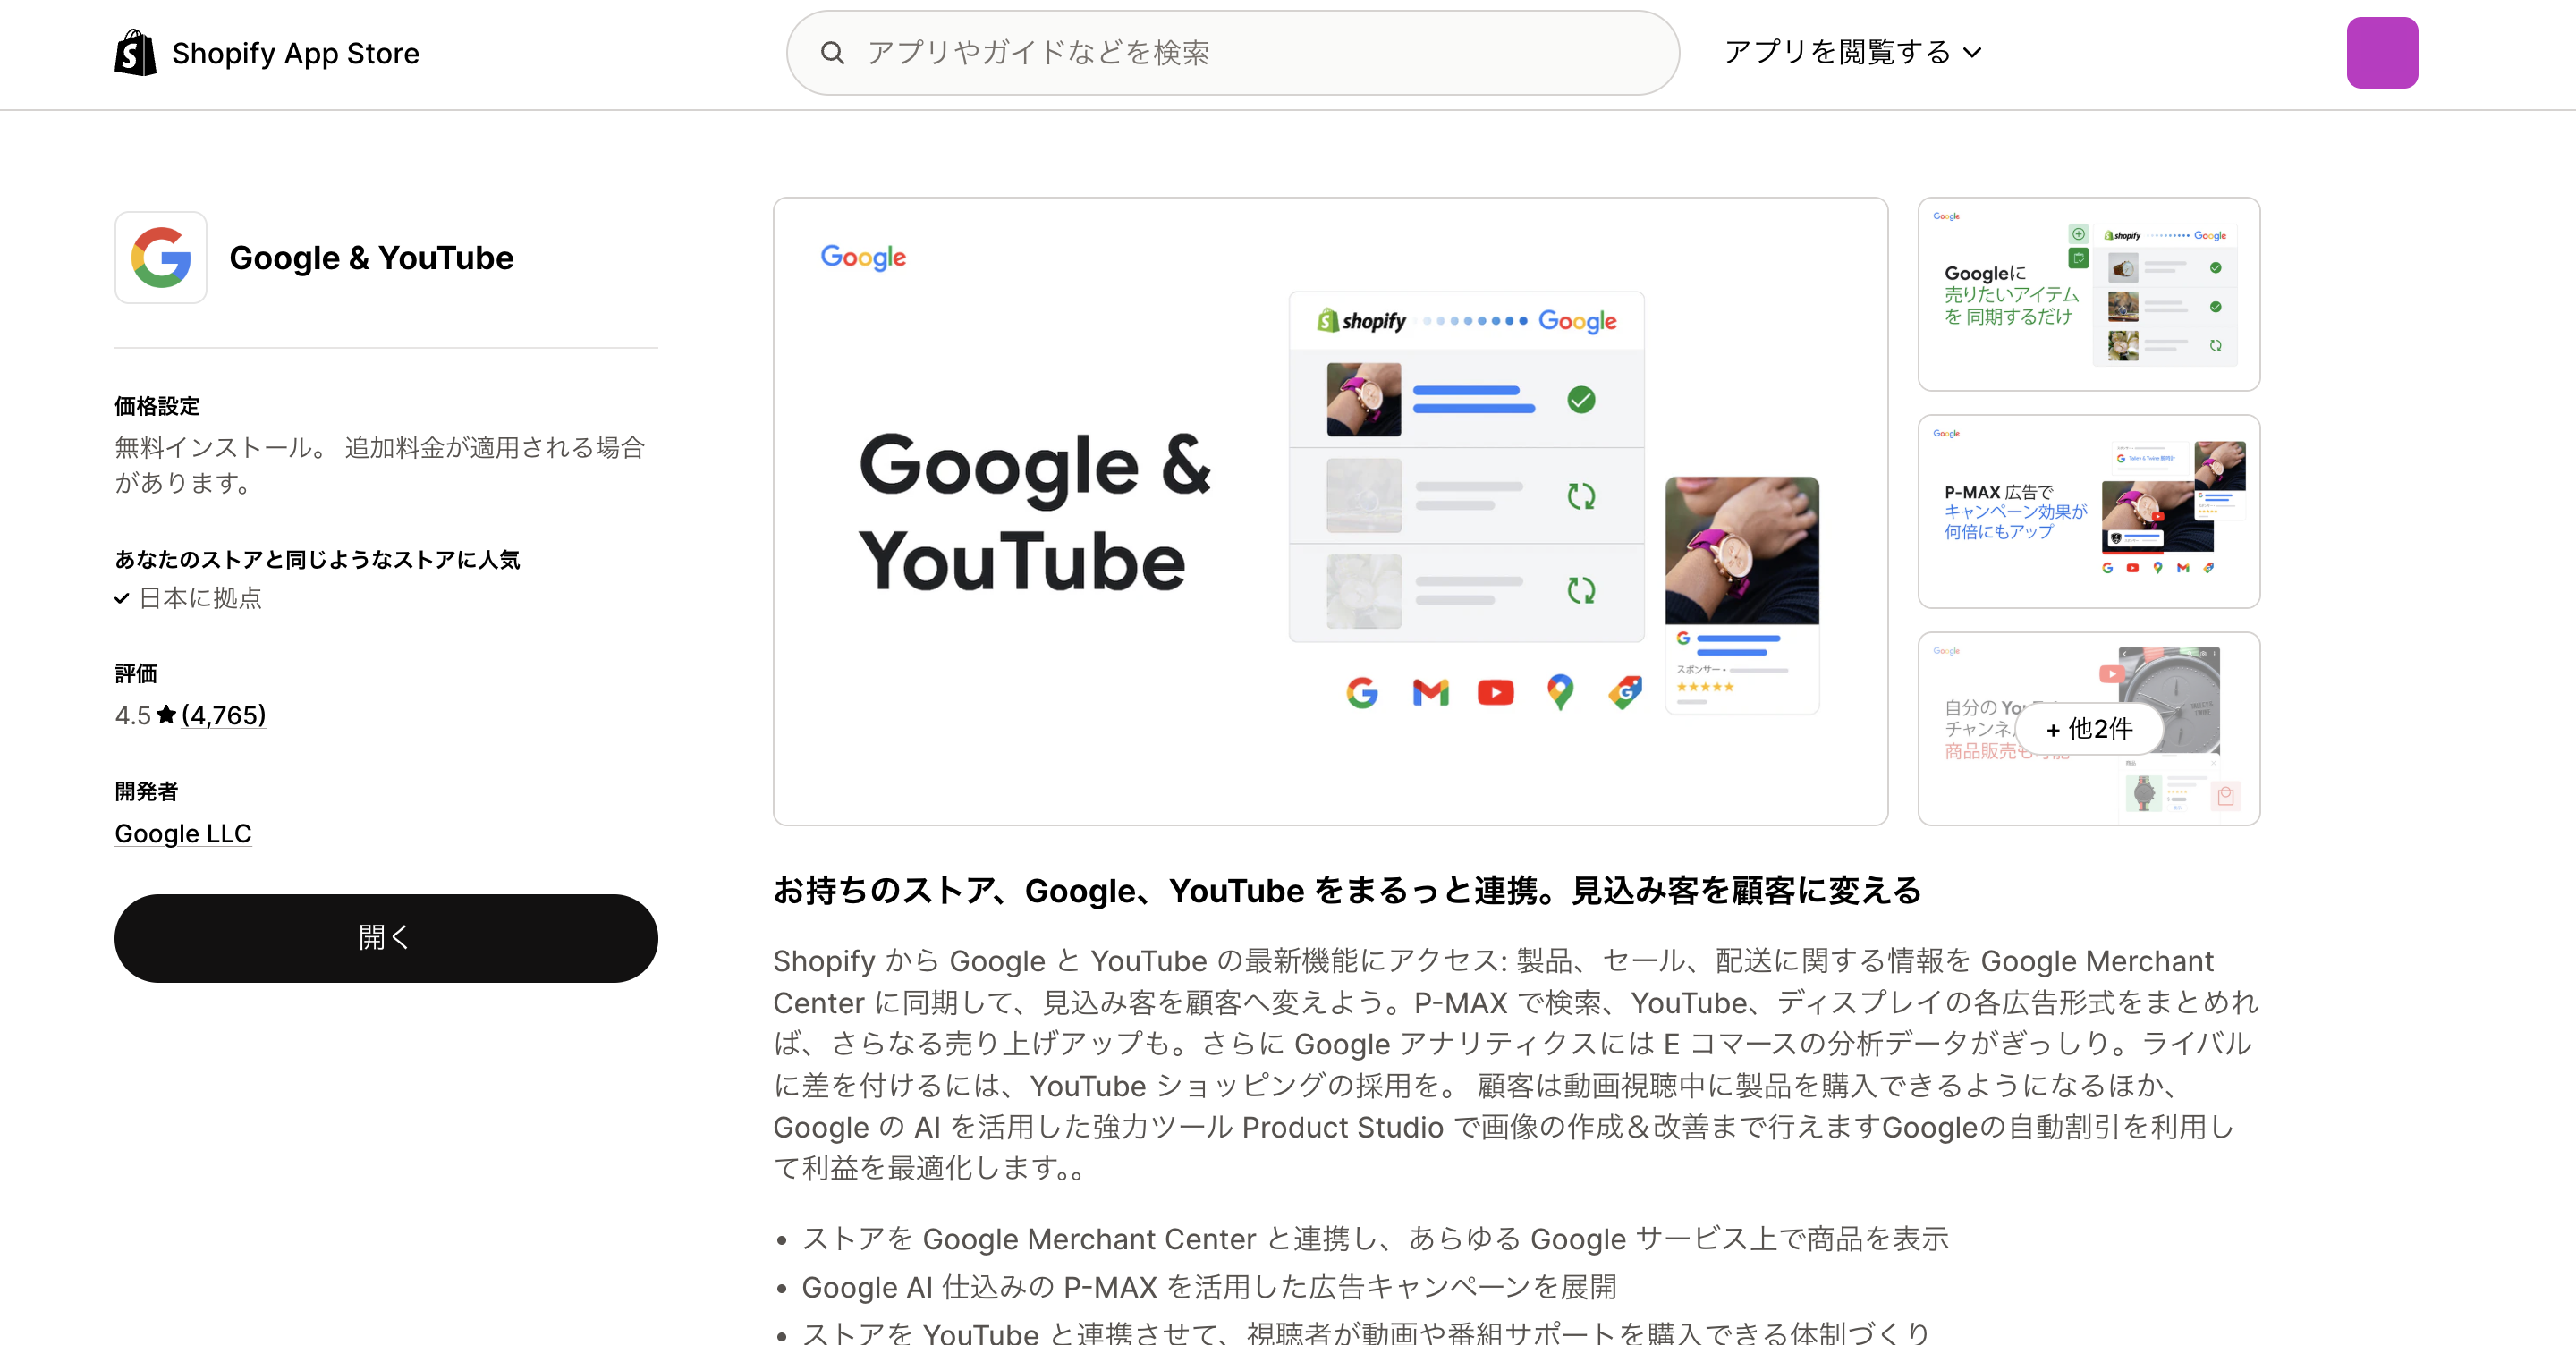Viewport: 2576px width, 1345px height.
Task: Select the 無料インストール pricing text
Action: point(380,465)
